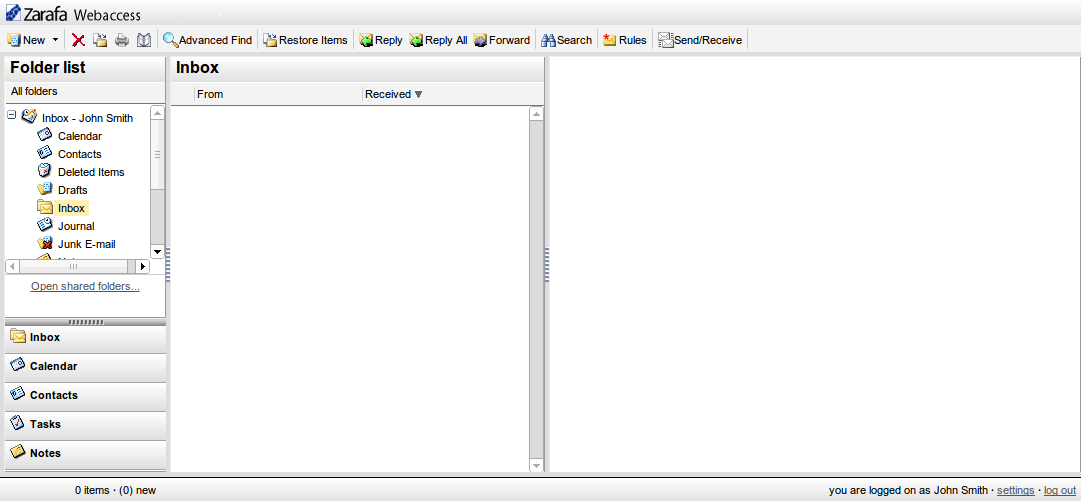Open the New dropdown arrow
This screenshot has height=501, width=1081.
(55, 40)
